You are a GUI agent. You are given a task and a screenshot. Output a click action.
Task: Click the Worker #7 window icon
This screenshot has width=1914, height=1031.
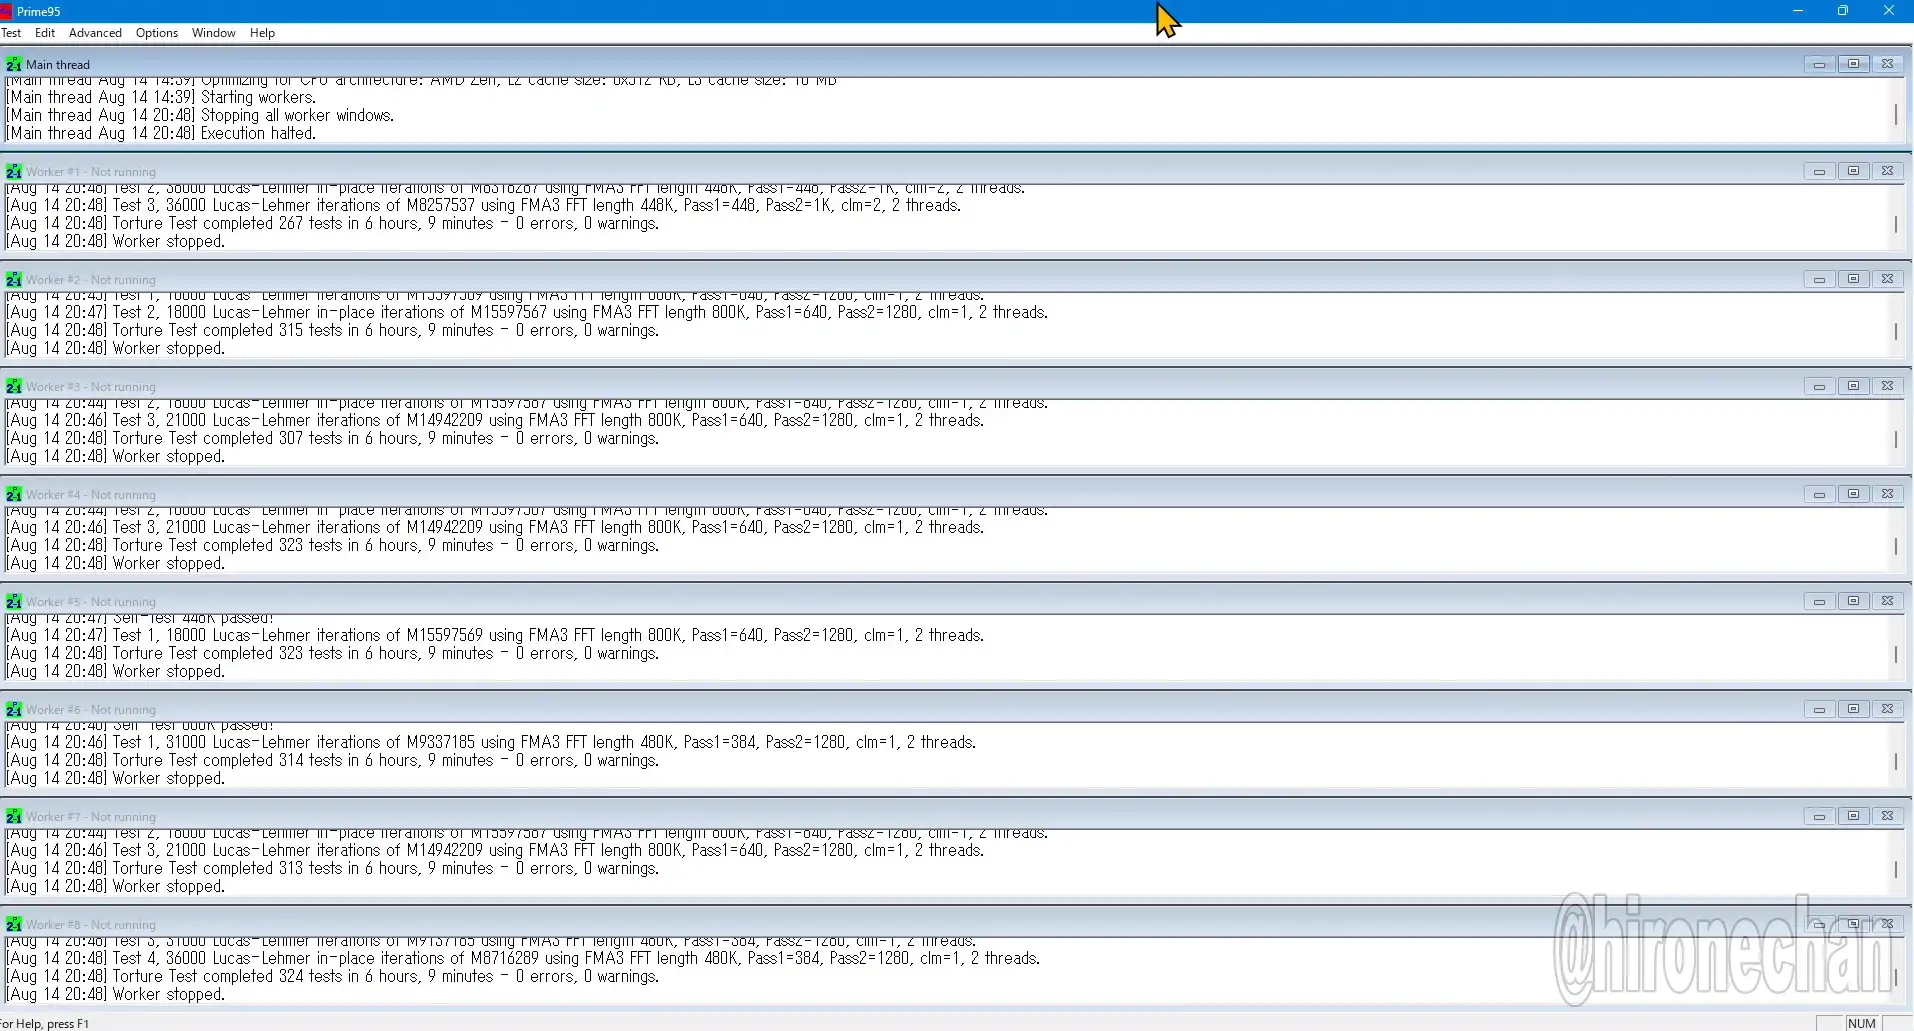click(x=13, y=817)
